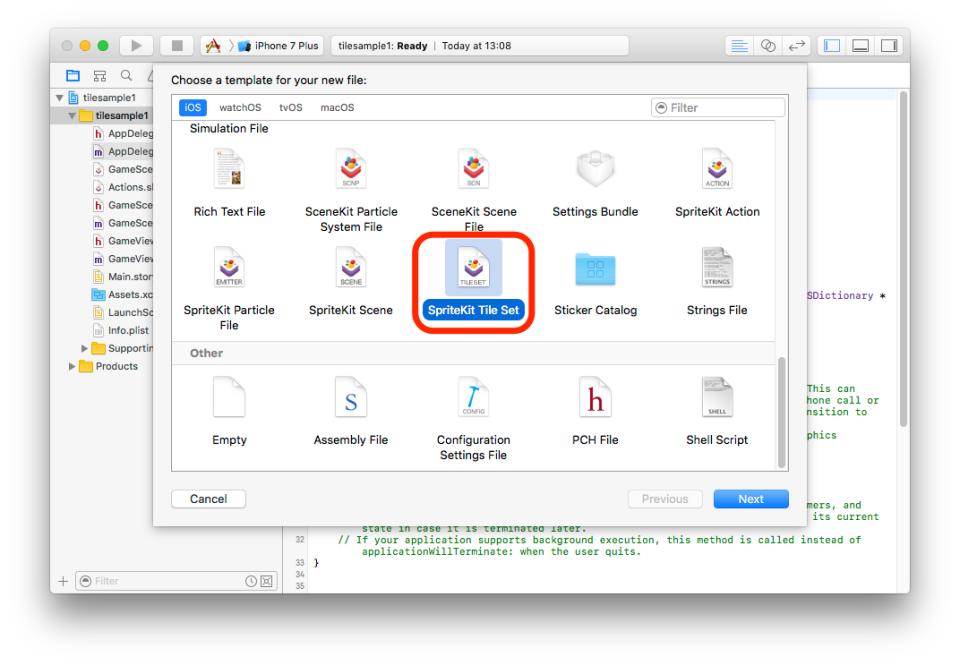Switch to the watchOS template tab
Screen dimensions: 960x665
(x=240, y=108)
